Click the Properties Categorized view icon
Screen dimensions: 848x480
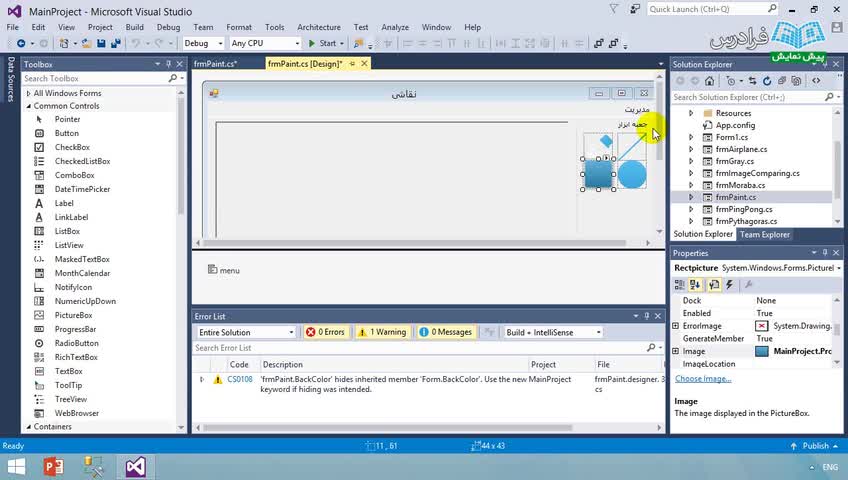point(679,285)
